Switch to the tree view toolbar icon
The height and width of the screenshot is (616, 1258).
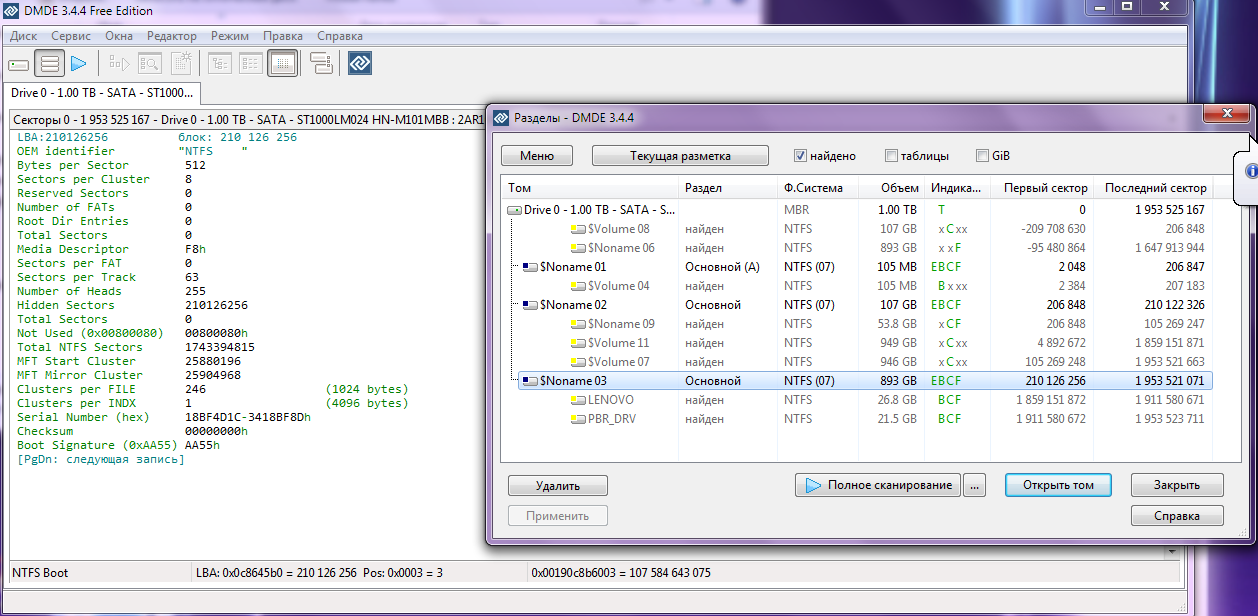click(220, 64)
